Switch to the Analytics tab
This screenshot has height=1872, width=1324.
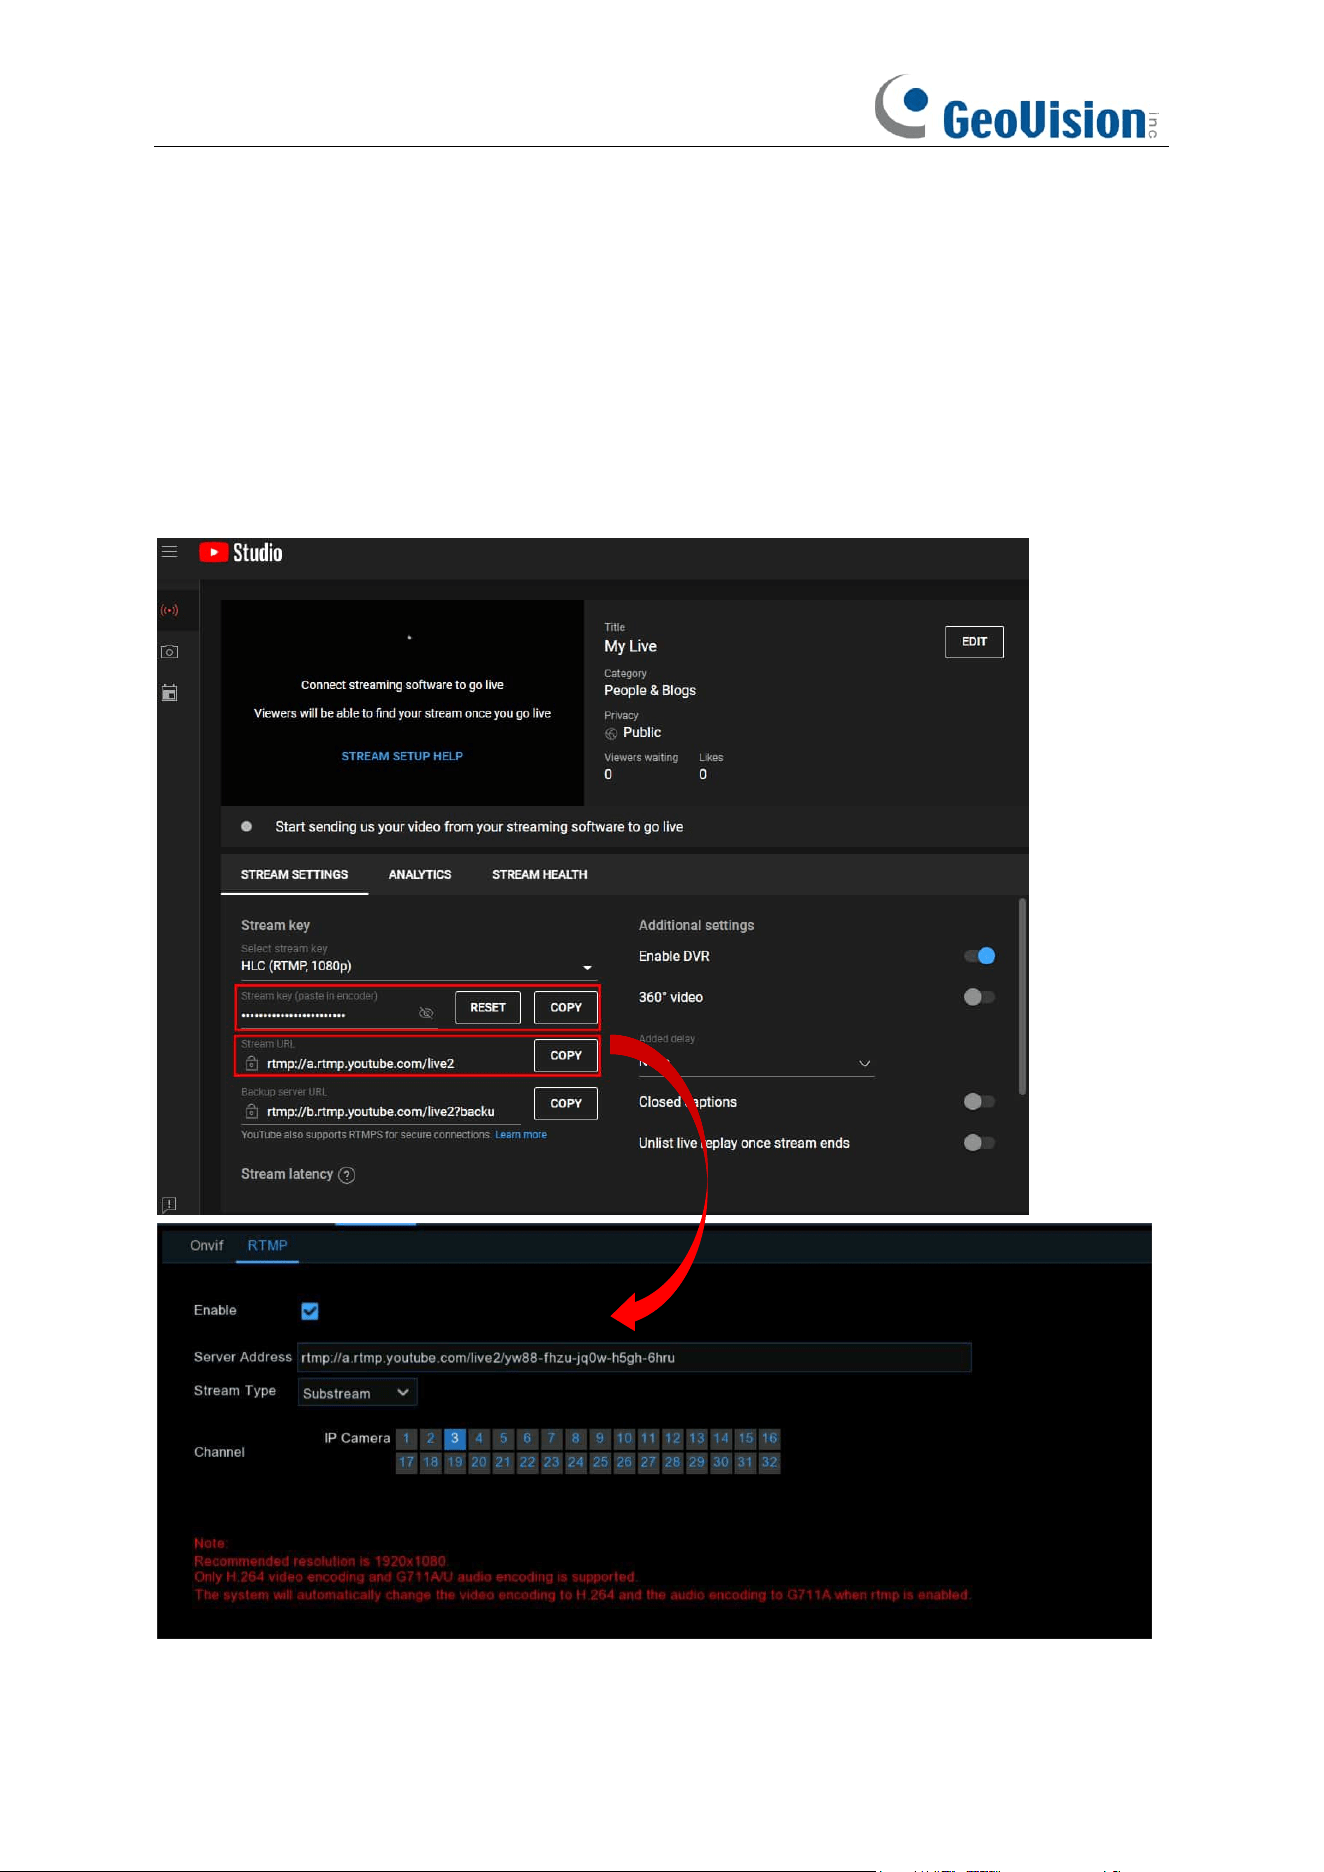420,875
